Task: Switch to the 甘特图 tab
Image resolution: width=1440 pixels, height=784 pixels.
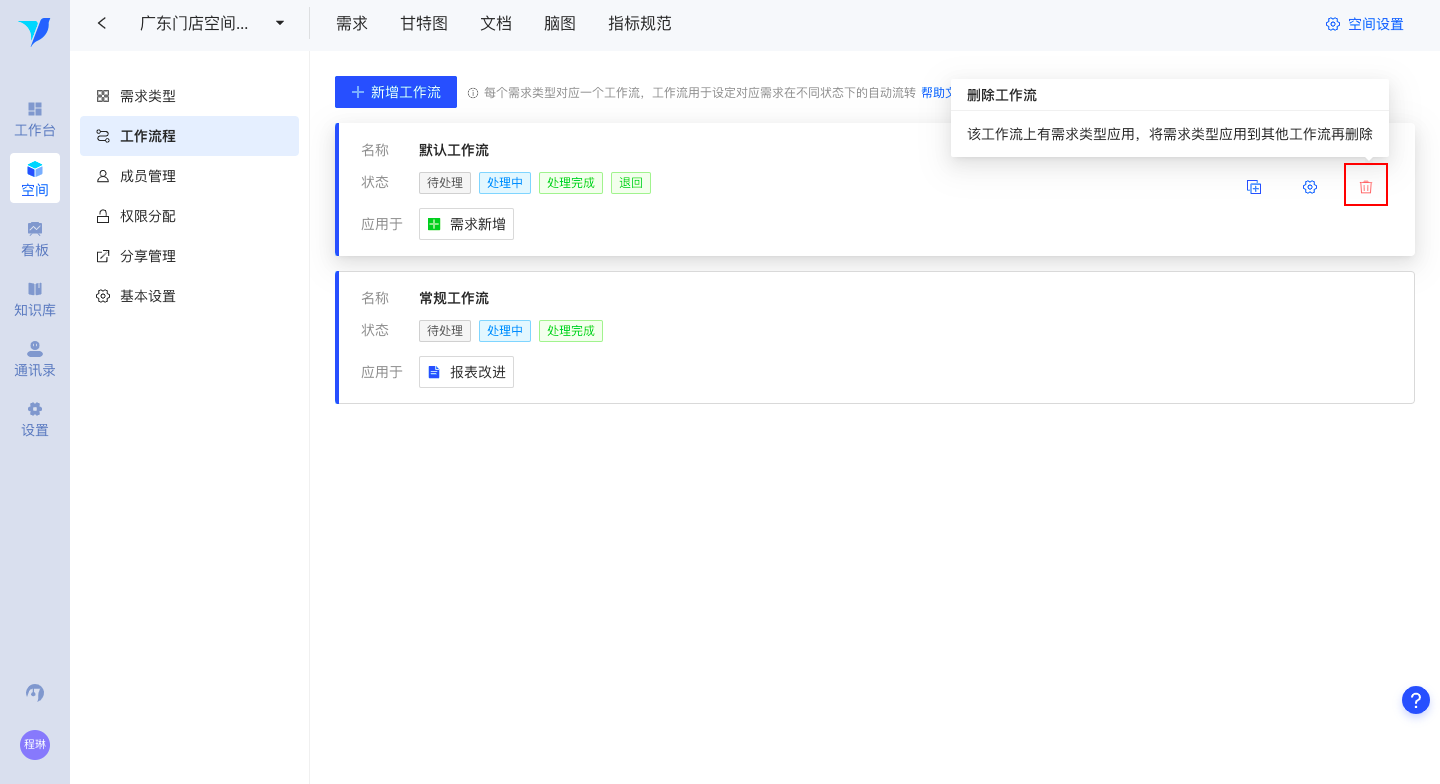Action: pyautogui.click(x=424, y=23)
